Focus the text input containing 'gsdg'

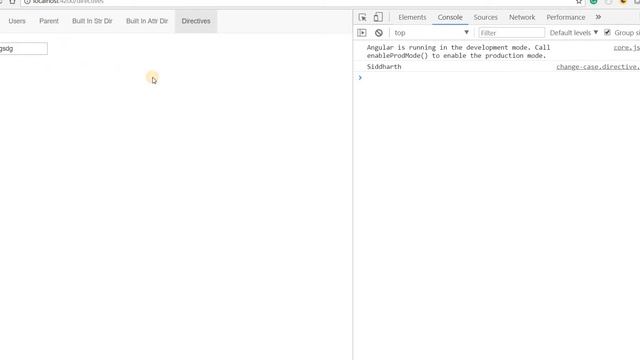[x=23, y=49]
